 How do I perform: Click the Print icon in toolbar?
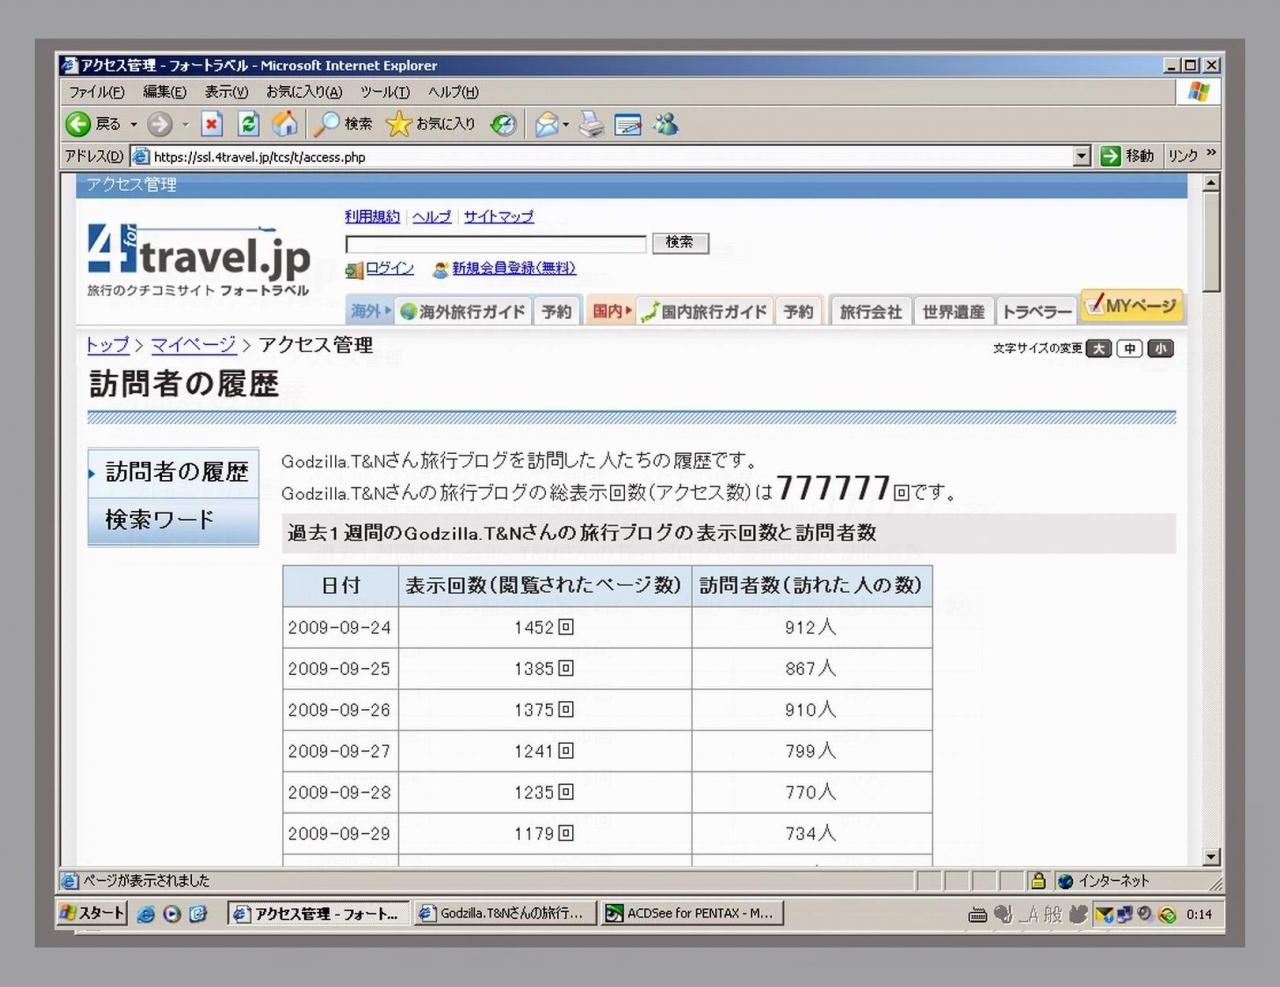point(592,125)
